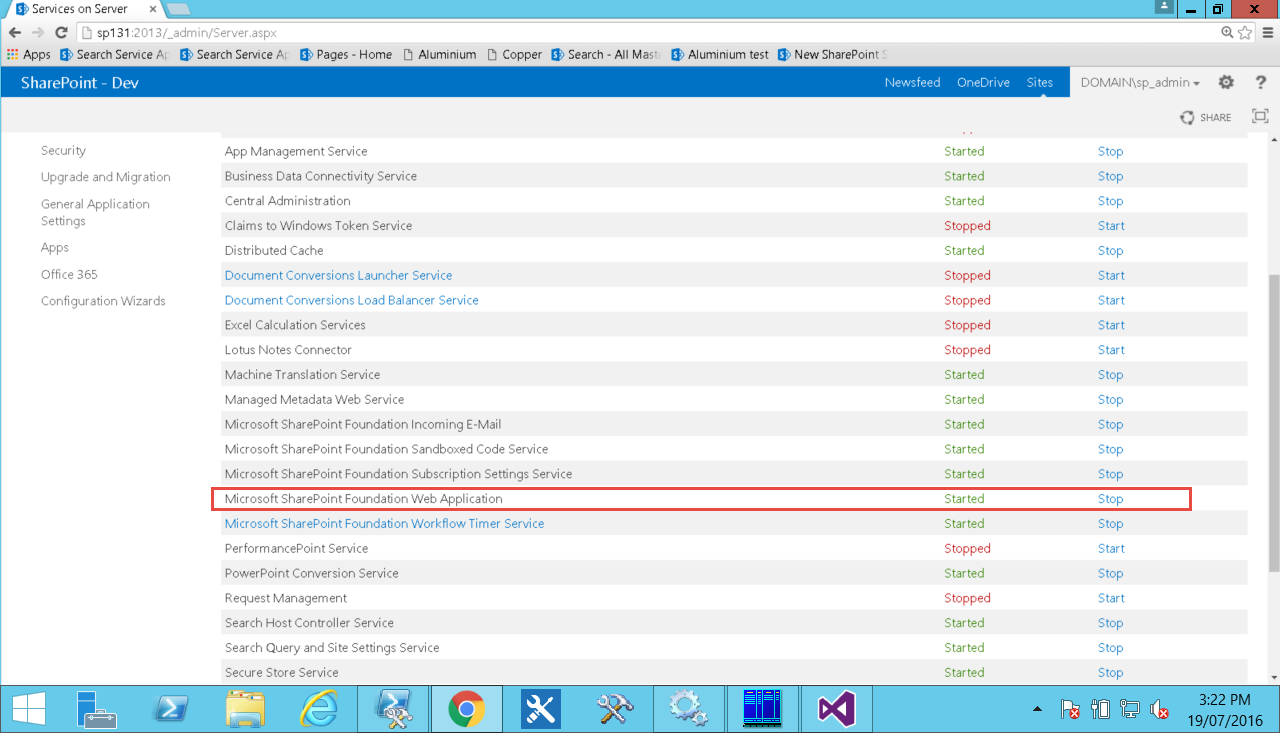Toggle focus on content mode
The width and height of the screenshot is (1280, 733).
click(1260, 116)
